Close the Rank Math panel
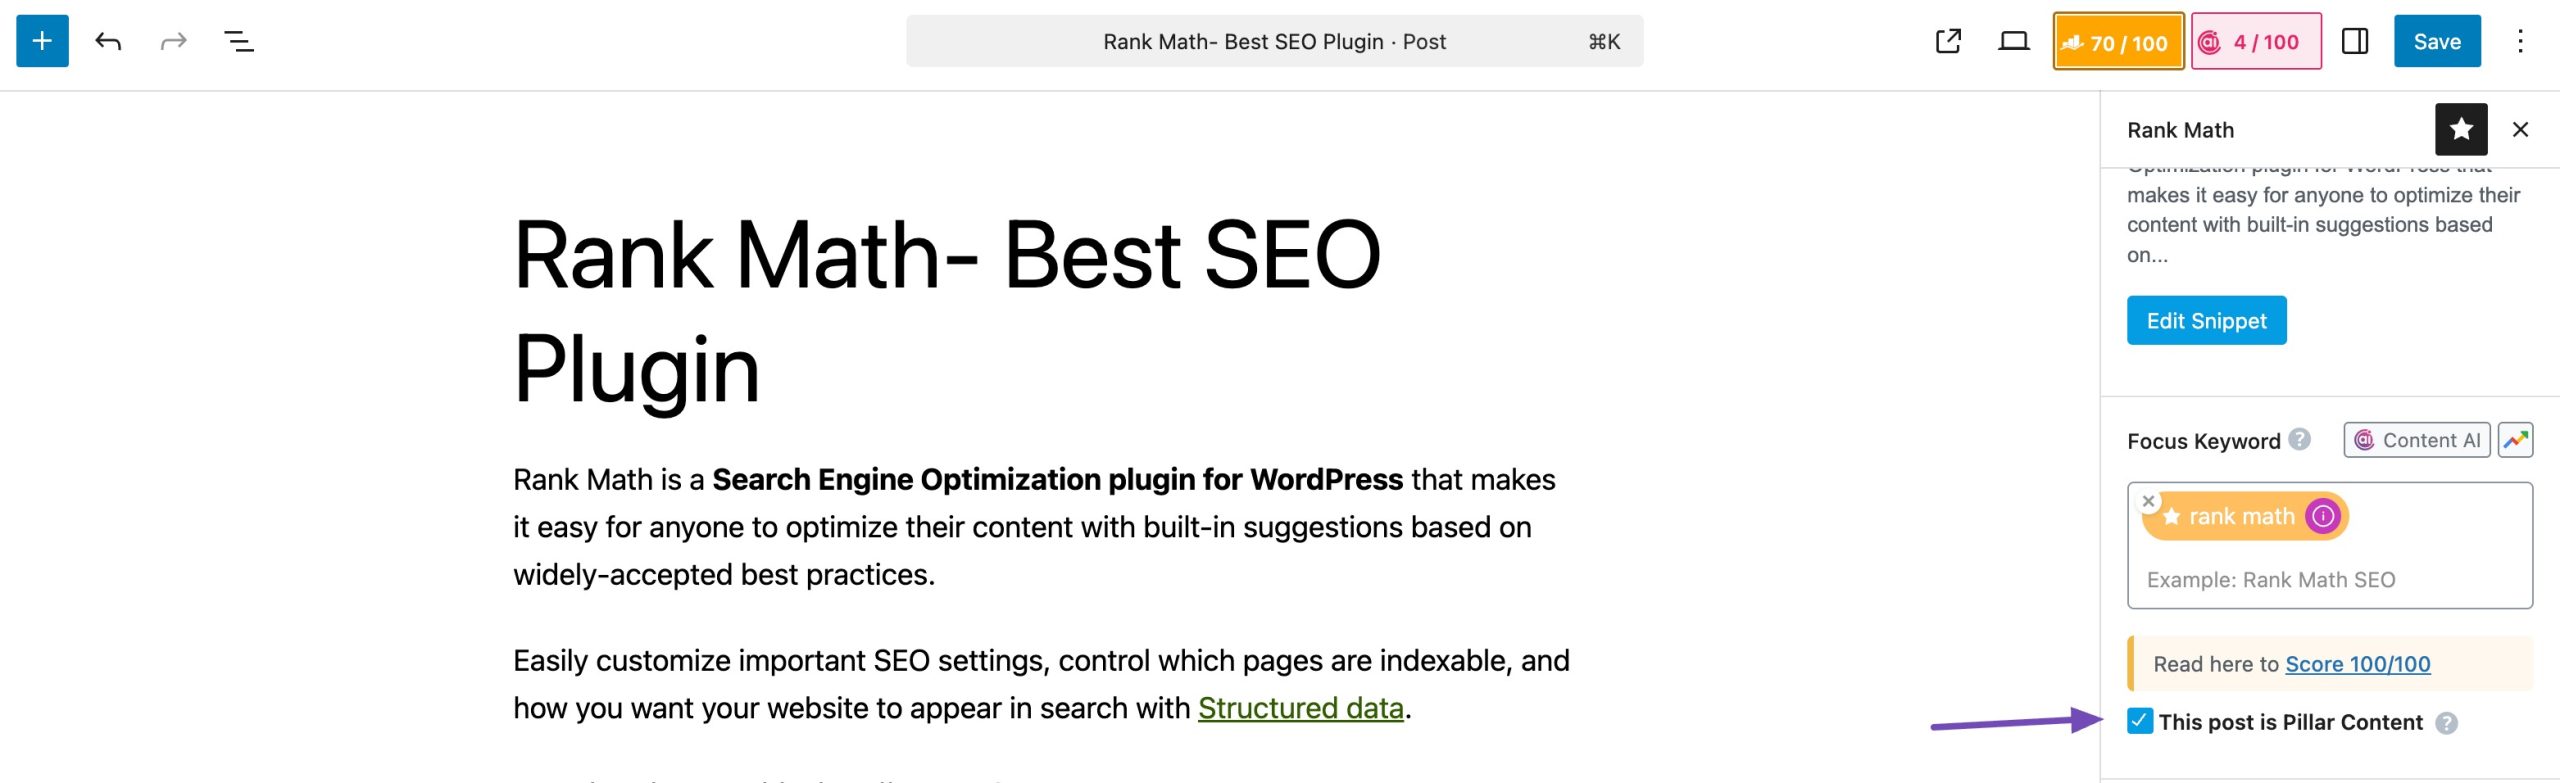 click(x=2520, y=129)
